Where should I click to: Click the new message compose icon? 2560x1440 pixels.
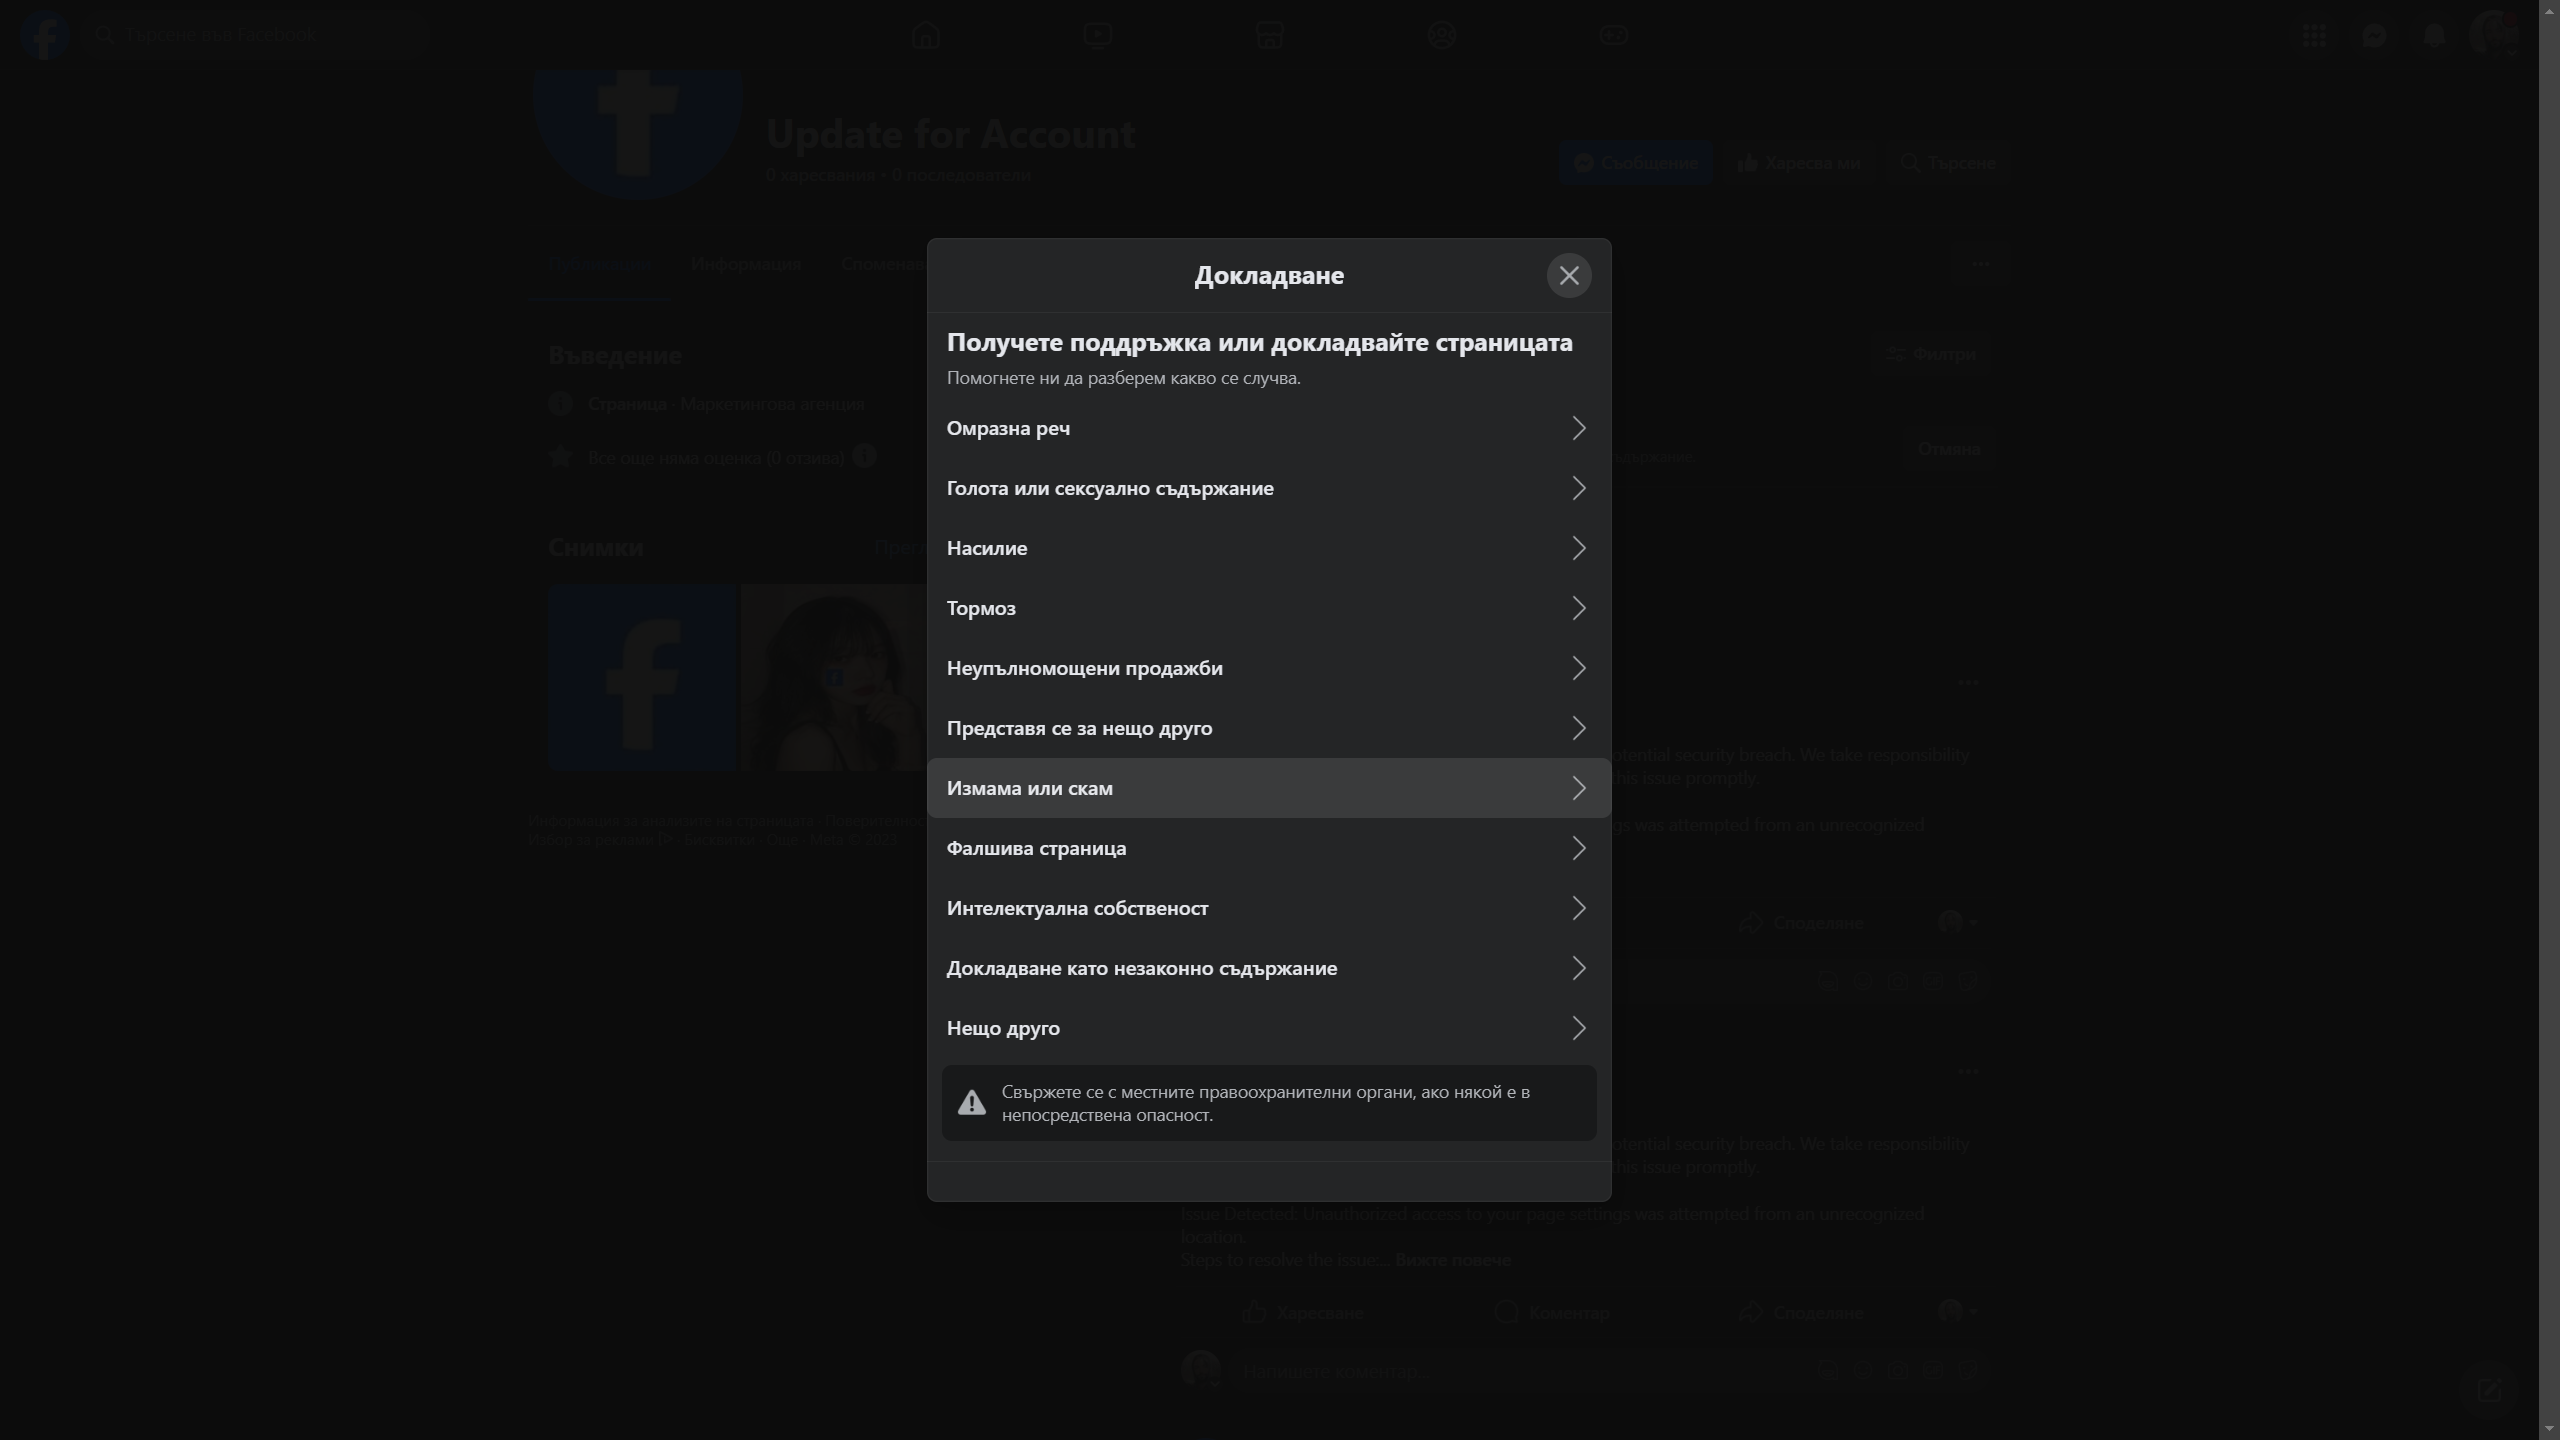pyautogui.click(x=2490, y=1390)
